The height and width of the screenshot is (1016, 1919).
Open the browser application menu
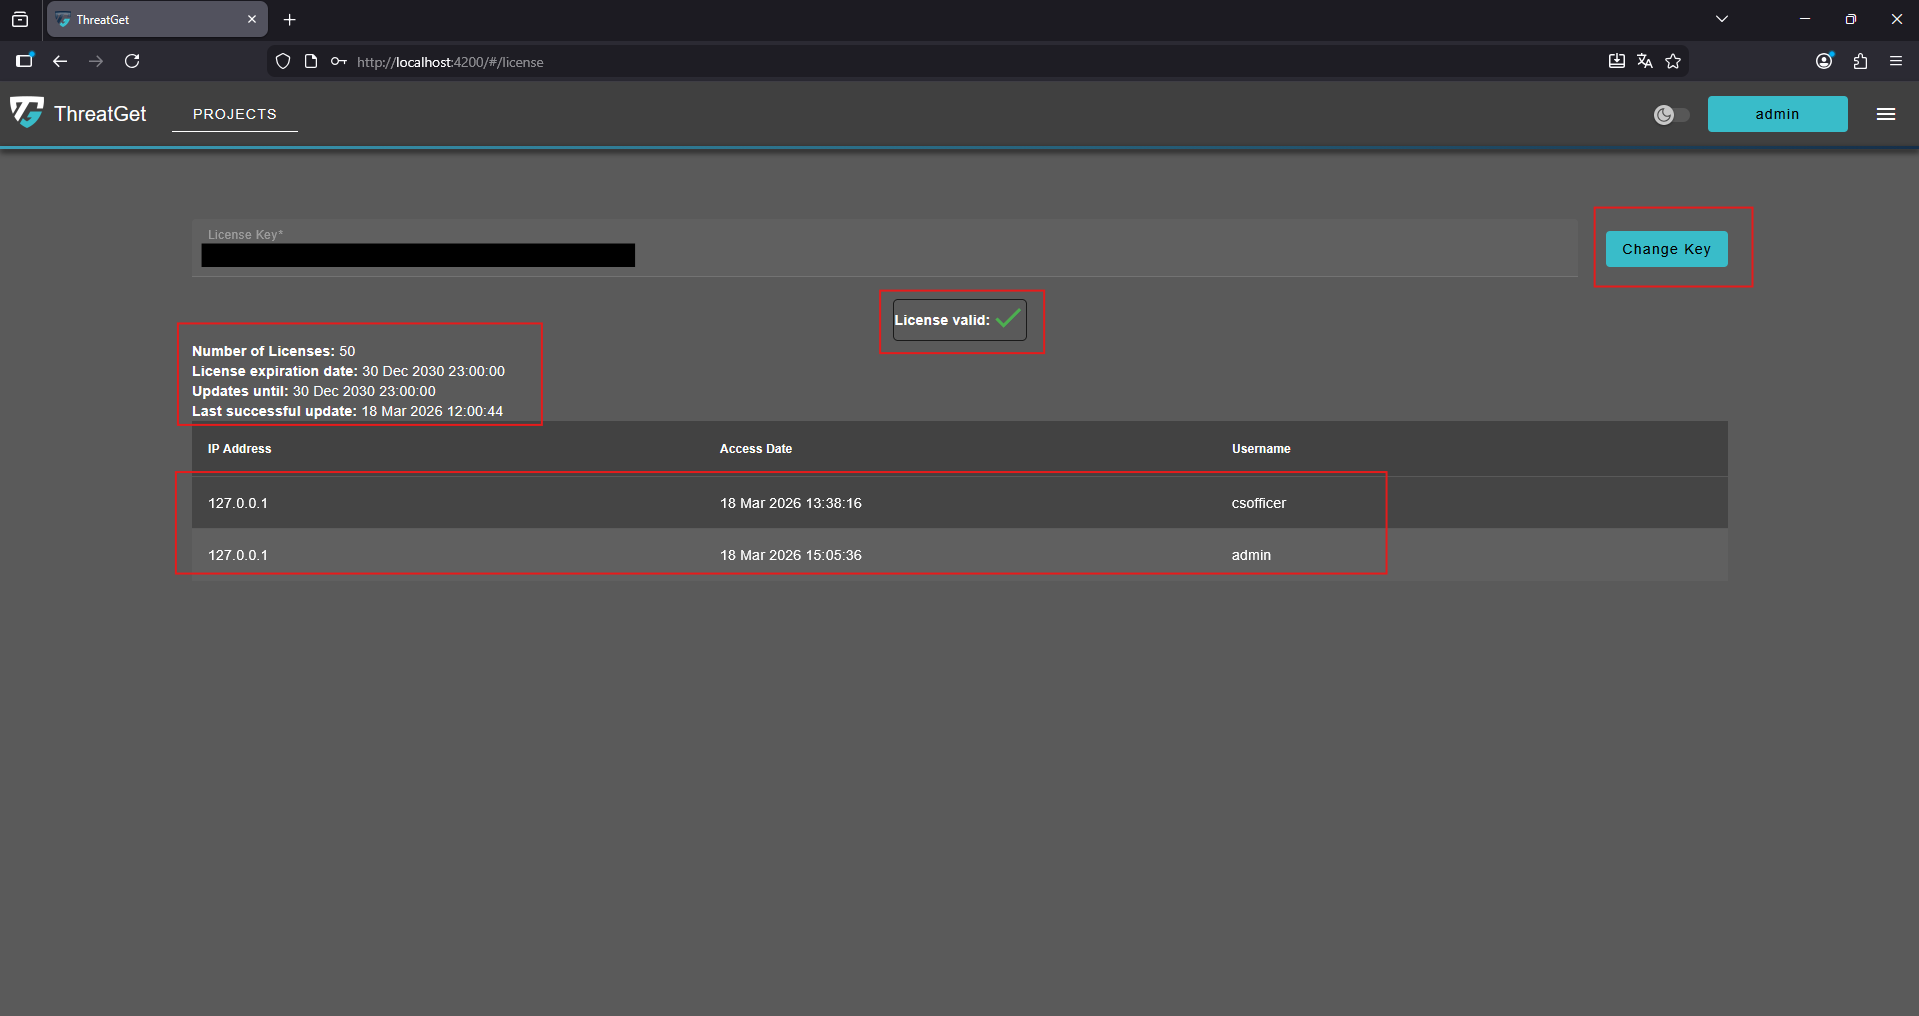click(1896, 61)
